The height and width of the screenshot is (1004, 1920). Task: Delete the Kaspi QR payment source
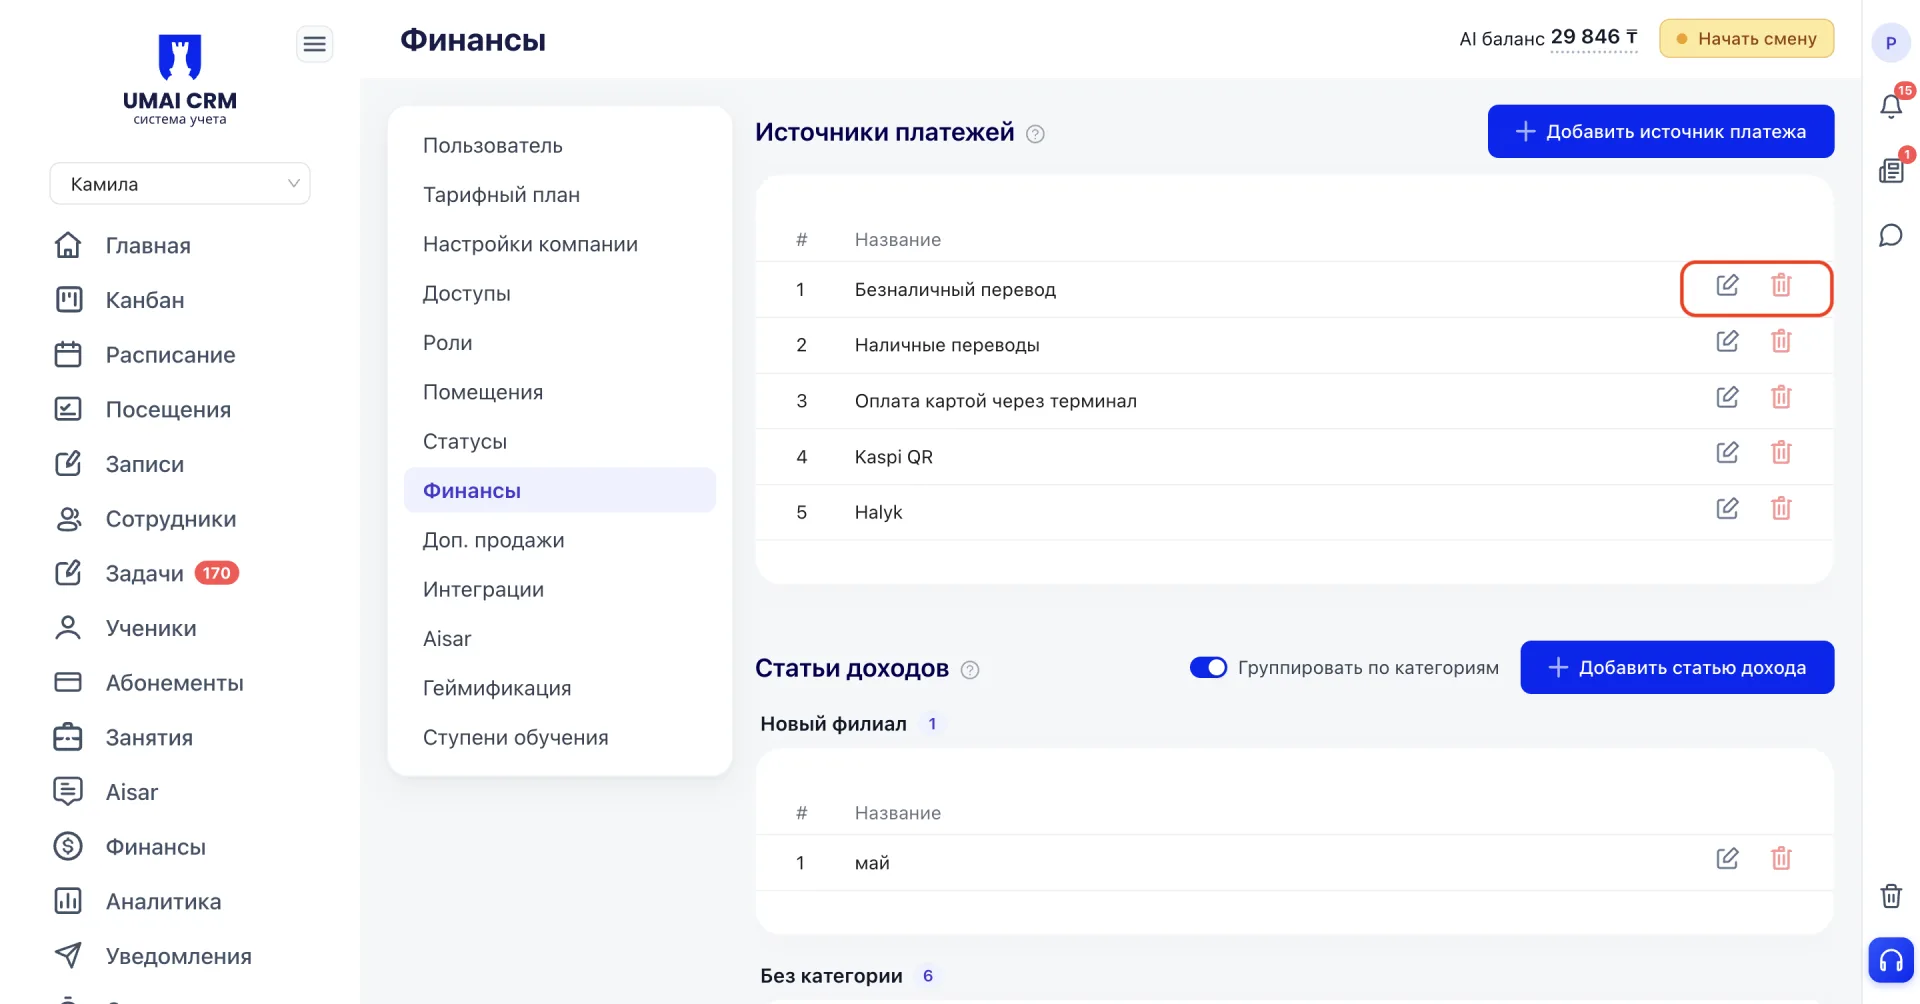[x=1781, y=452]
